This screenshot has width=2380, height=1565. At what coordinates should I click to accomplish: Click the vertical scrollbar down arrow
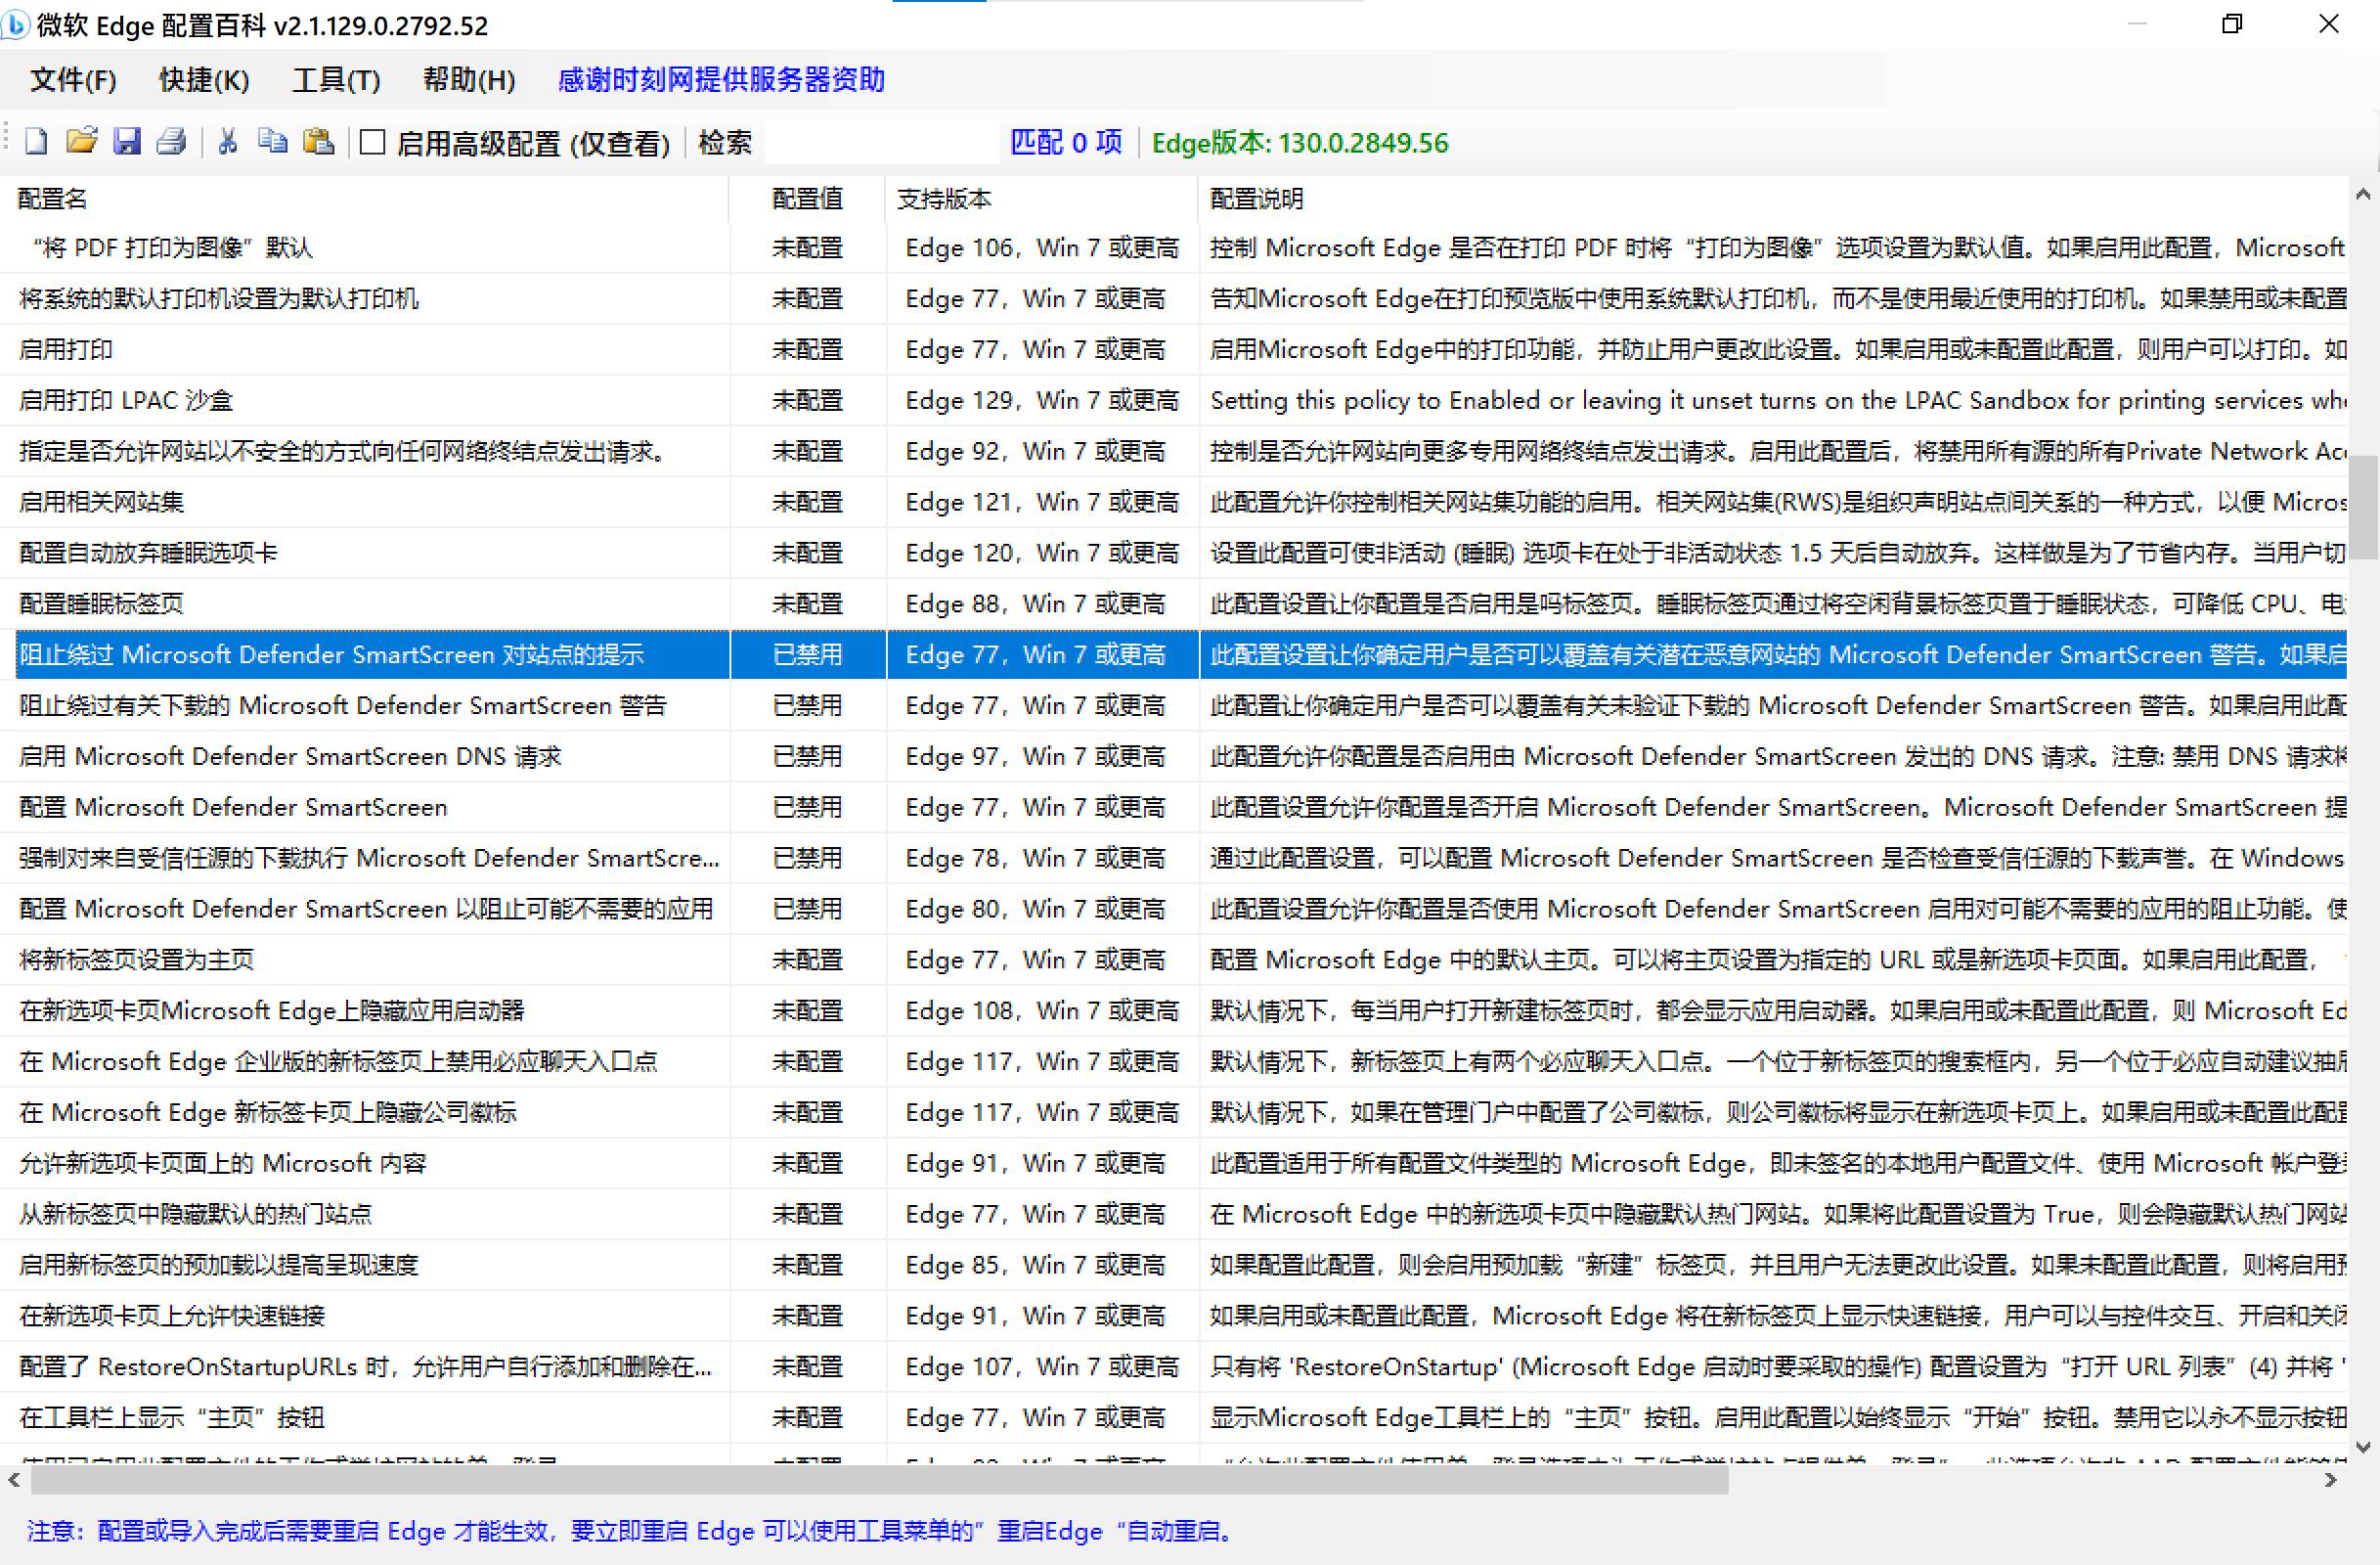(x=2363, y=1447)
